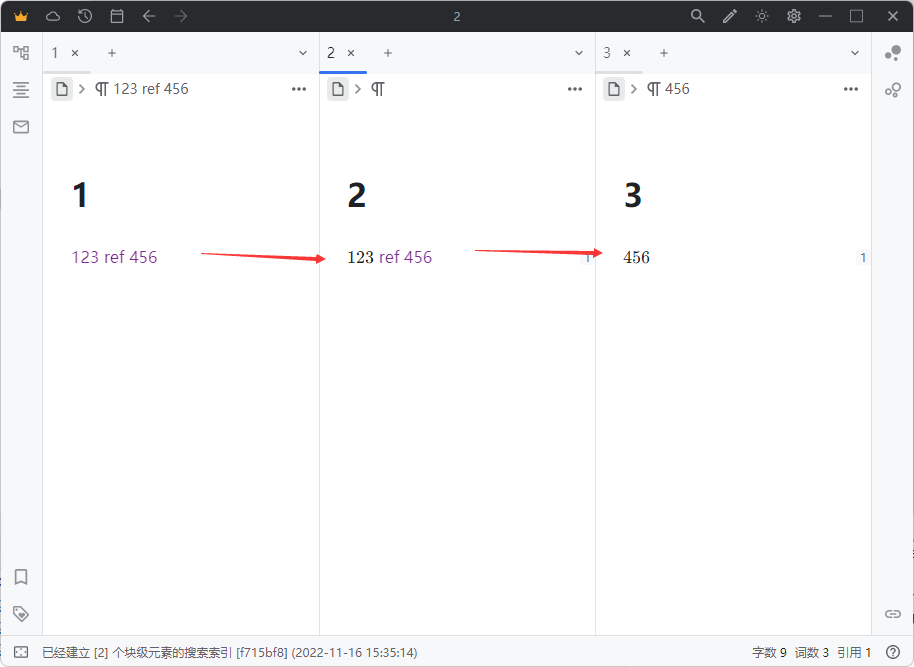Click reference count '引用 1' in status bar
Screen dimensions: 914x667
[854, 652]
